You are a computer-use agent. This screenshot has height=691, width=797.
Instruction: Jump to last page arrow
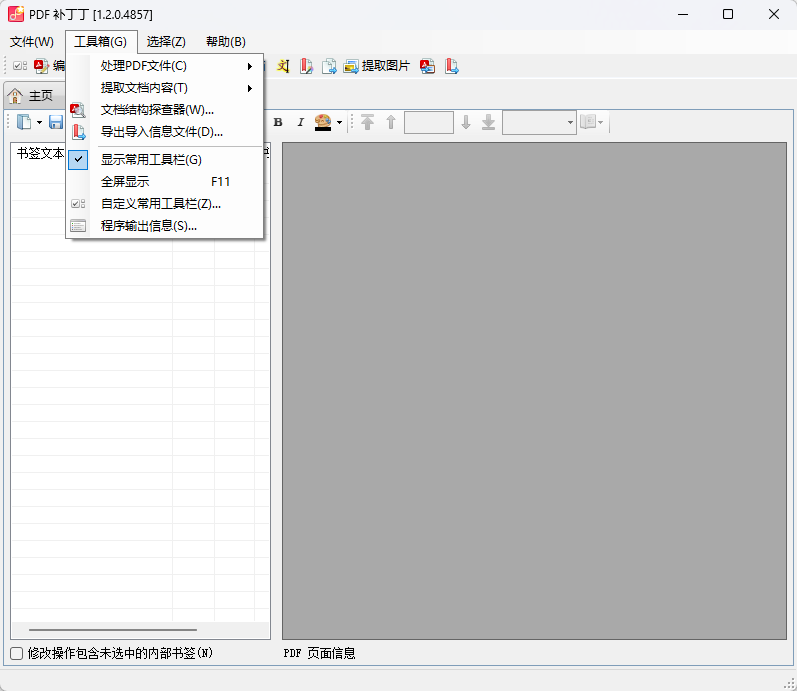488,122
